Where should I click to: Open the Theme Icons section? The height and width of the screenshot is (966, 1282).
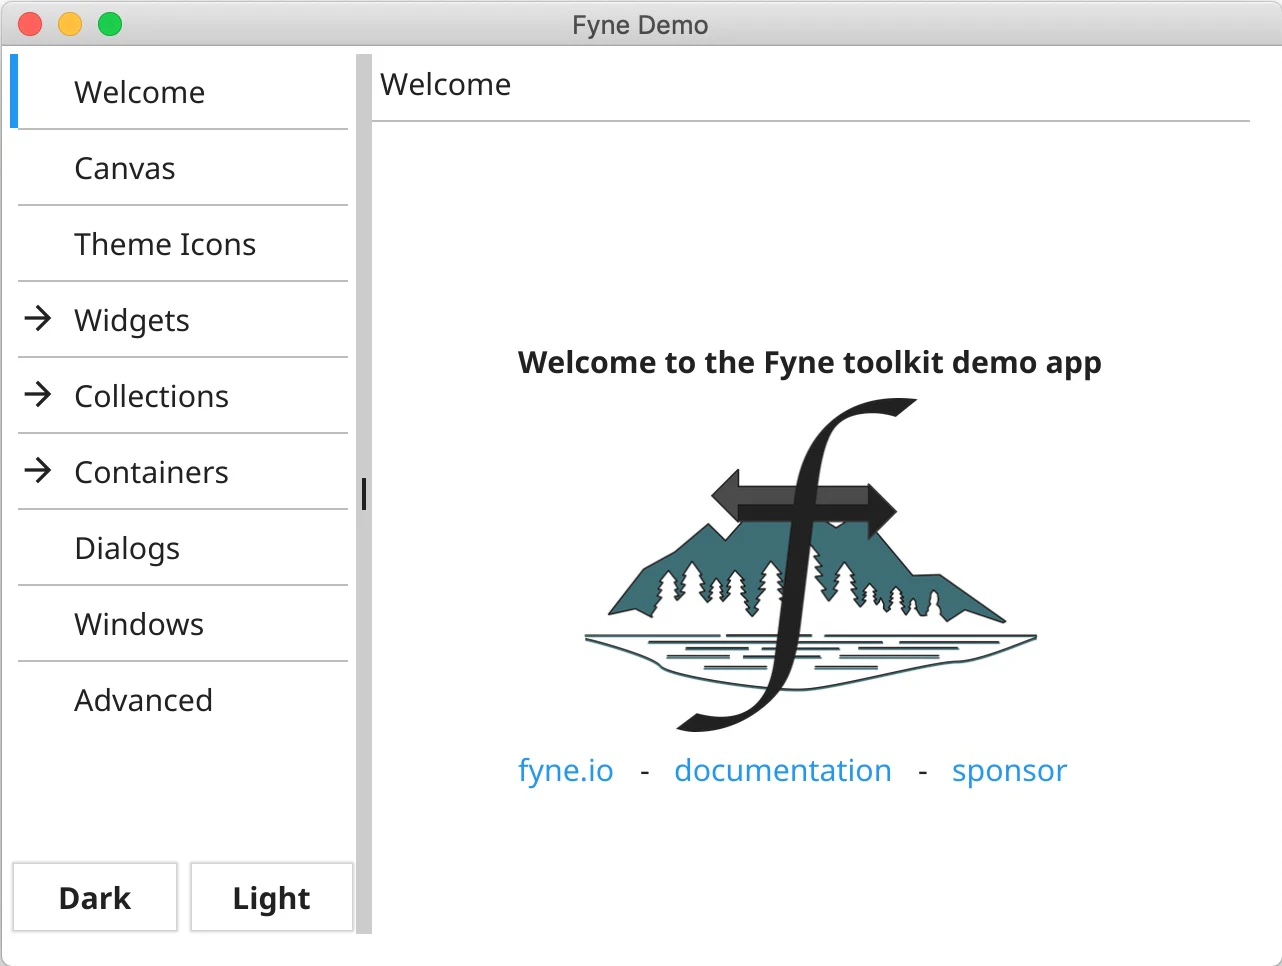pos(183,244)
